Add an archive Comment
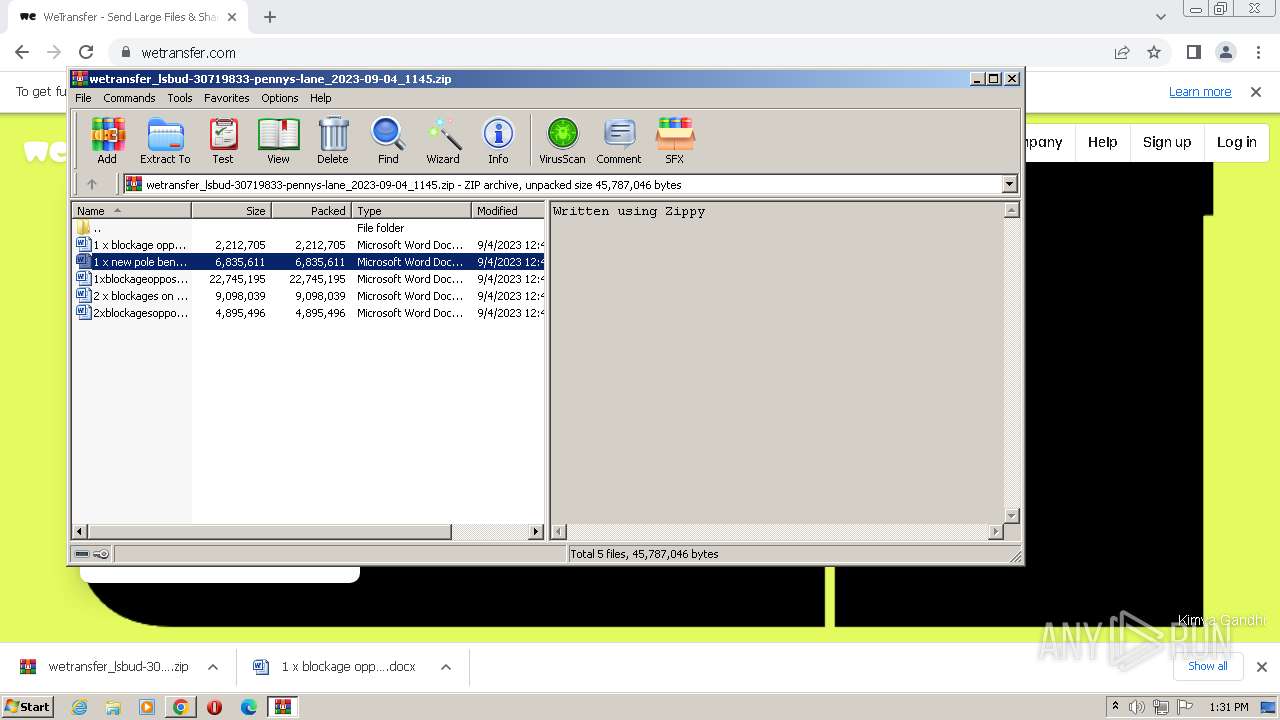The image size is (1280, 720). click(x=619, y=140)
